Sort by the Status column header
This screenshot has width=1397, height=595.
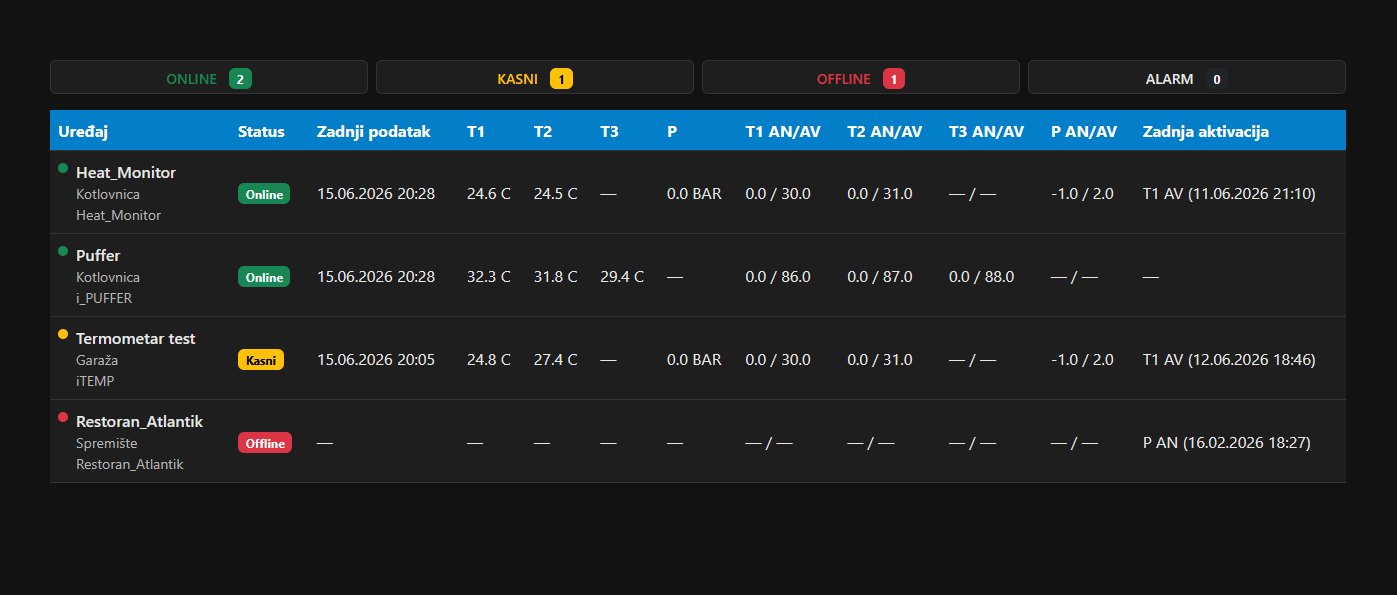point(261,131)
